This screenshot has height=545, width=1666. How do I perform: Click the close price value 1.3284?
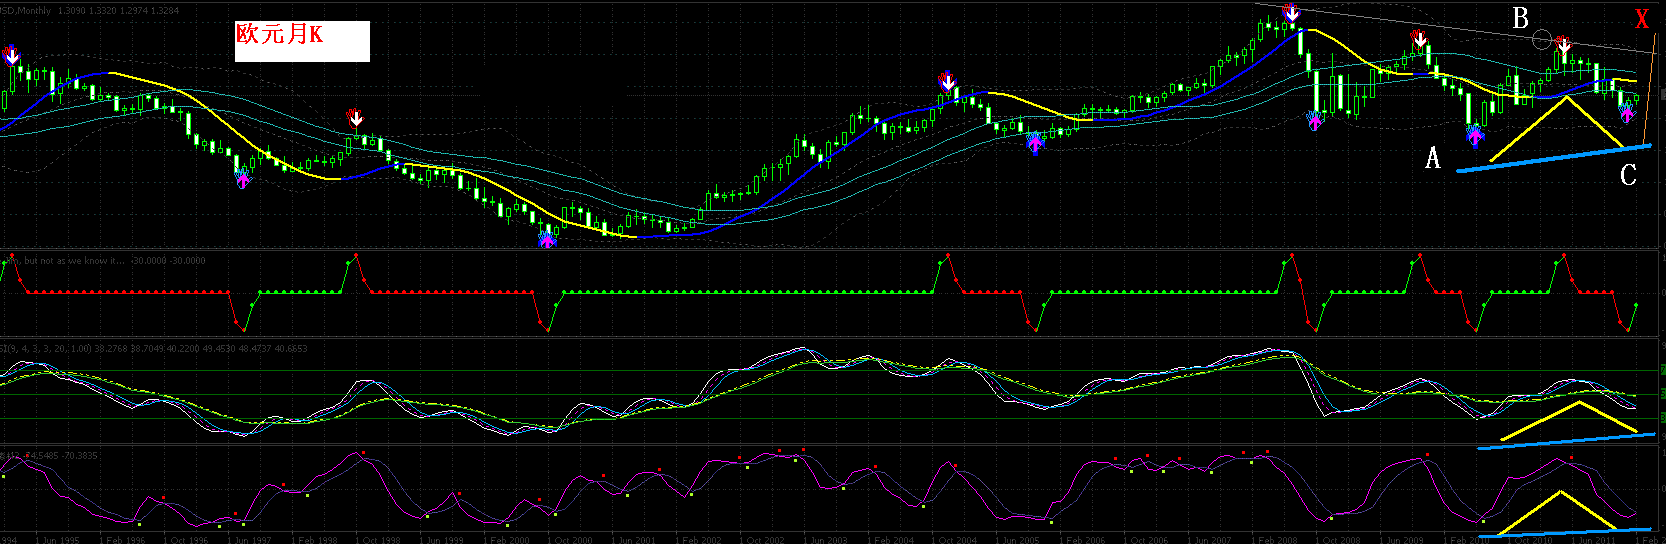point(166,10)
